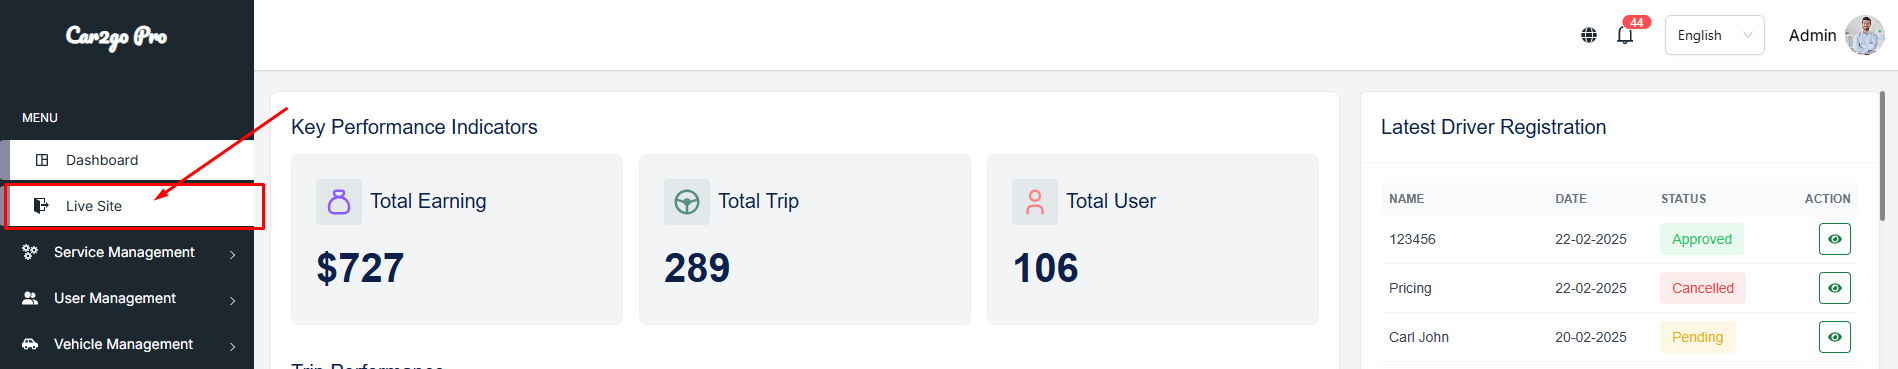This screenshot has height=369, width=1898.
Task: Open the notifications bell with 44 badge
Action: pyautogui.click(x=1625, y=35)
